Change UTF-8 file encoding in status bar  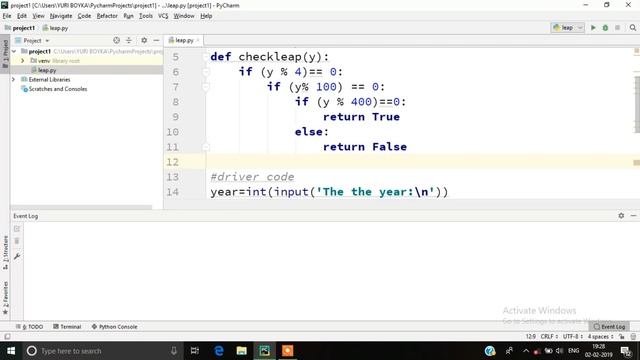tap(573, 337)
